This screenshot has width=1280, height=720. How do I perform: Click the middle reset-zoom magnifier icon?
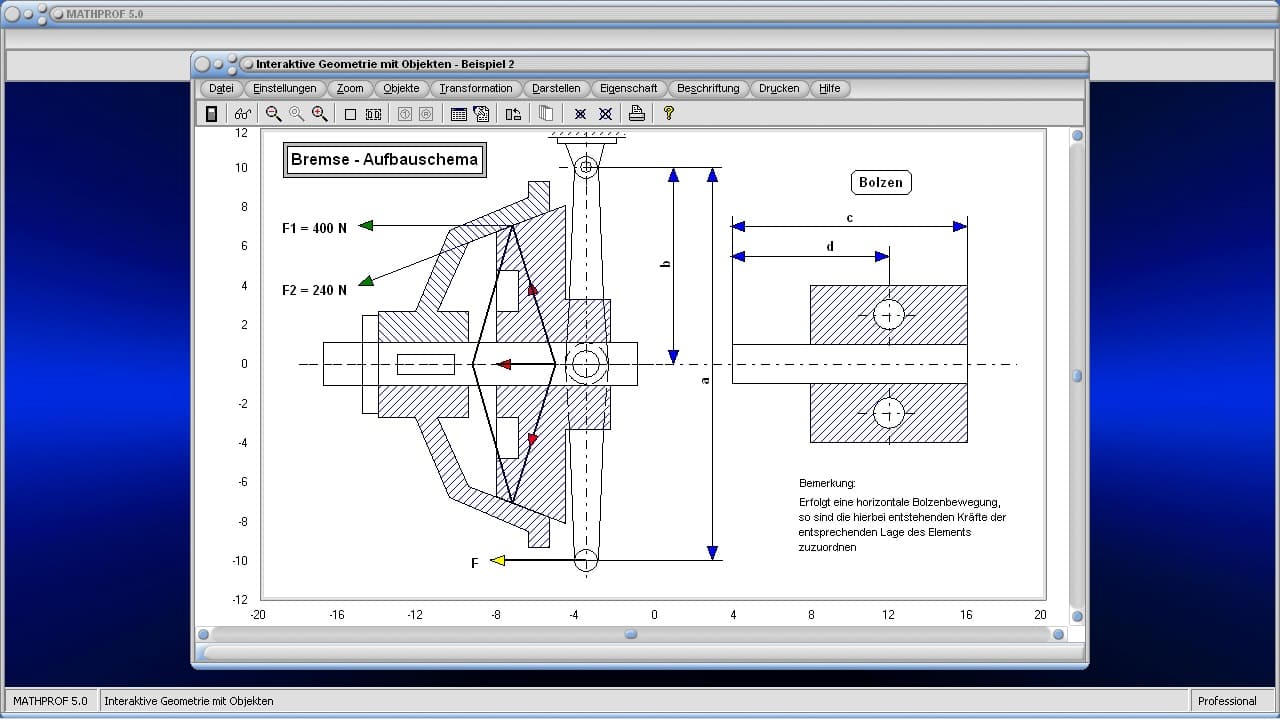pos(296,114)
